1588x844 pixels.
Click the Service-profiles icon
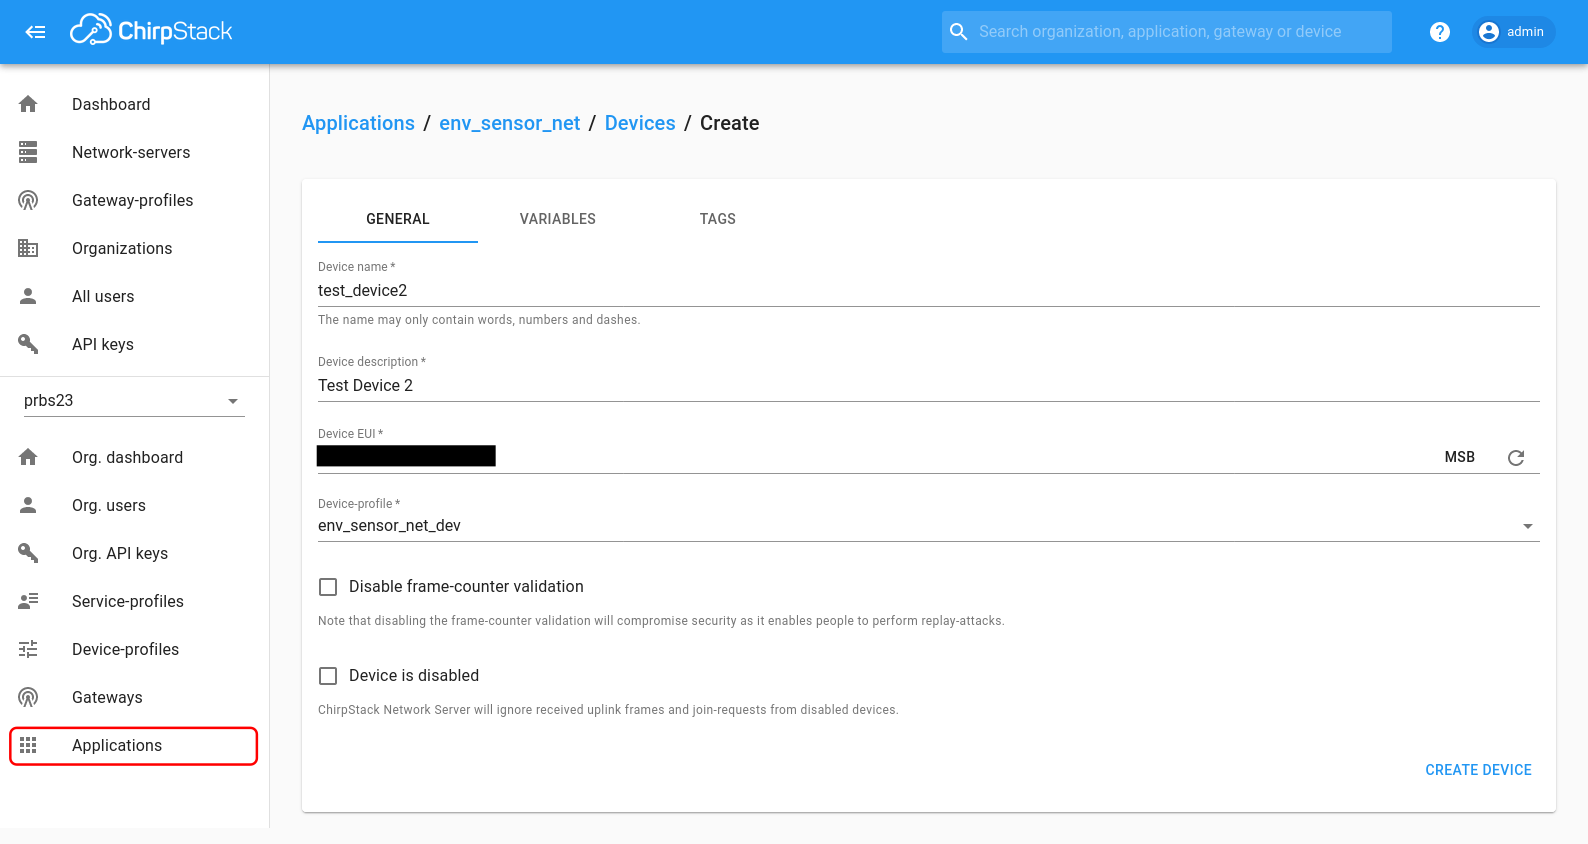click(x=28, y=601)
